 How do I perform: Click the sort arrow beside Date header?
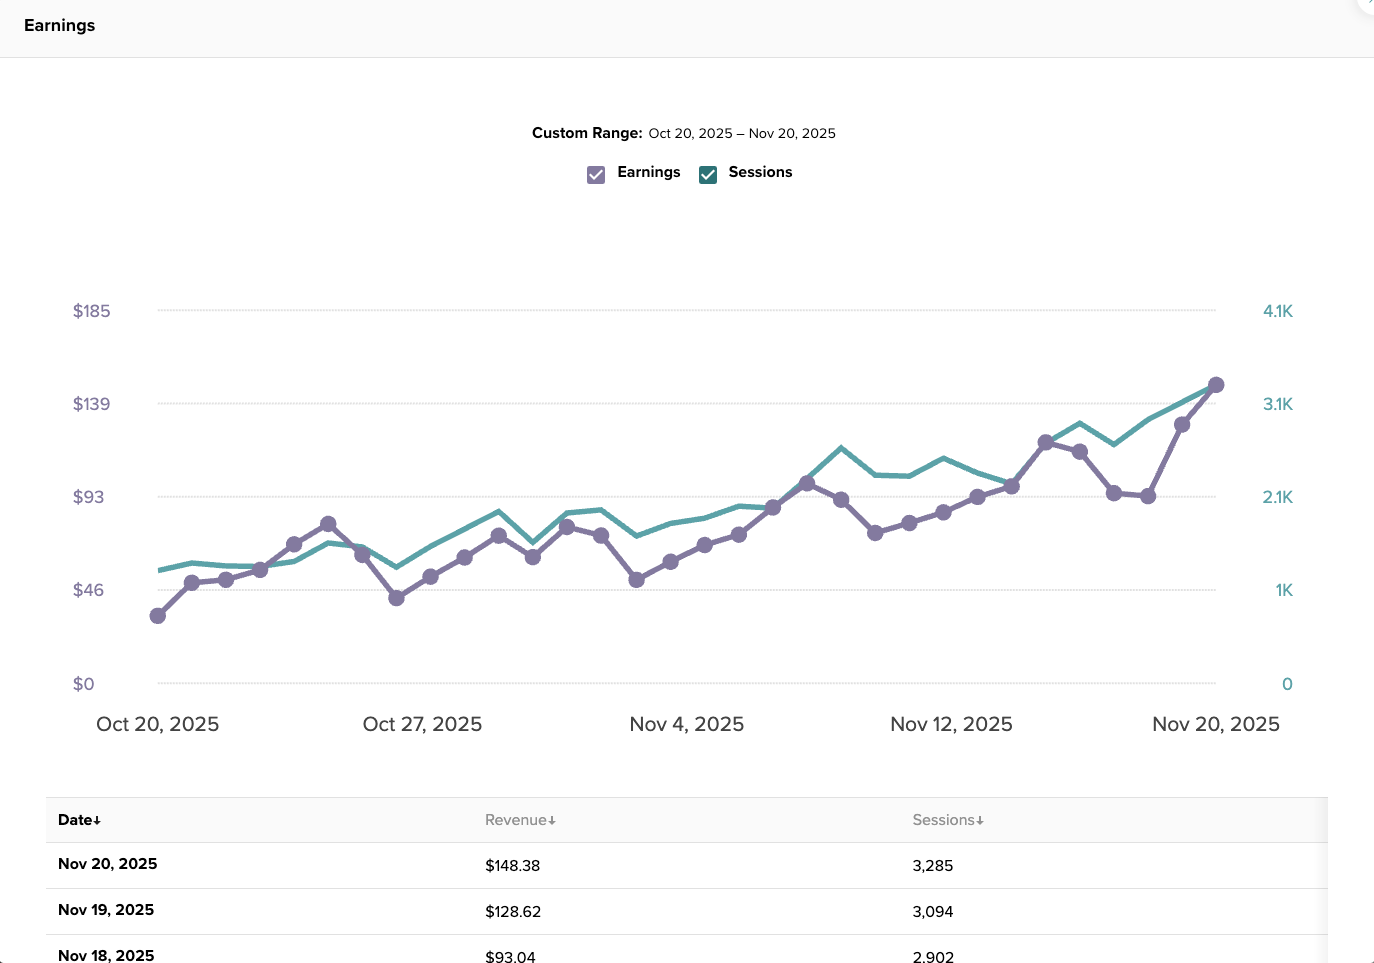click(x=97, y=821)
